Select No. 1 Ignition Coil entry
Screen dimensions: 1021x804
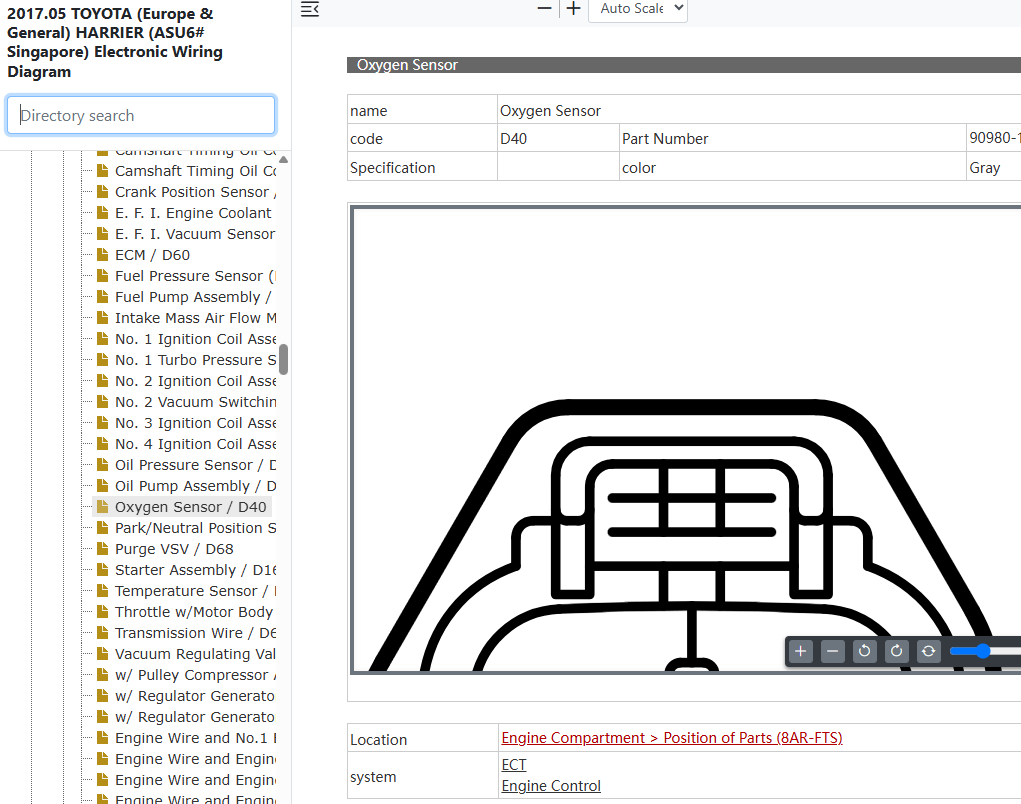click(x=195, y=339)
